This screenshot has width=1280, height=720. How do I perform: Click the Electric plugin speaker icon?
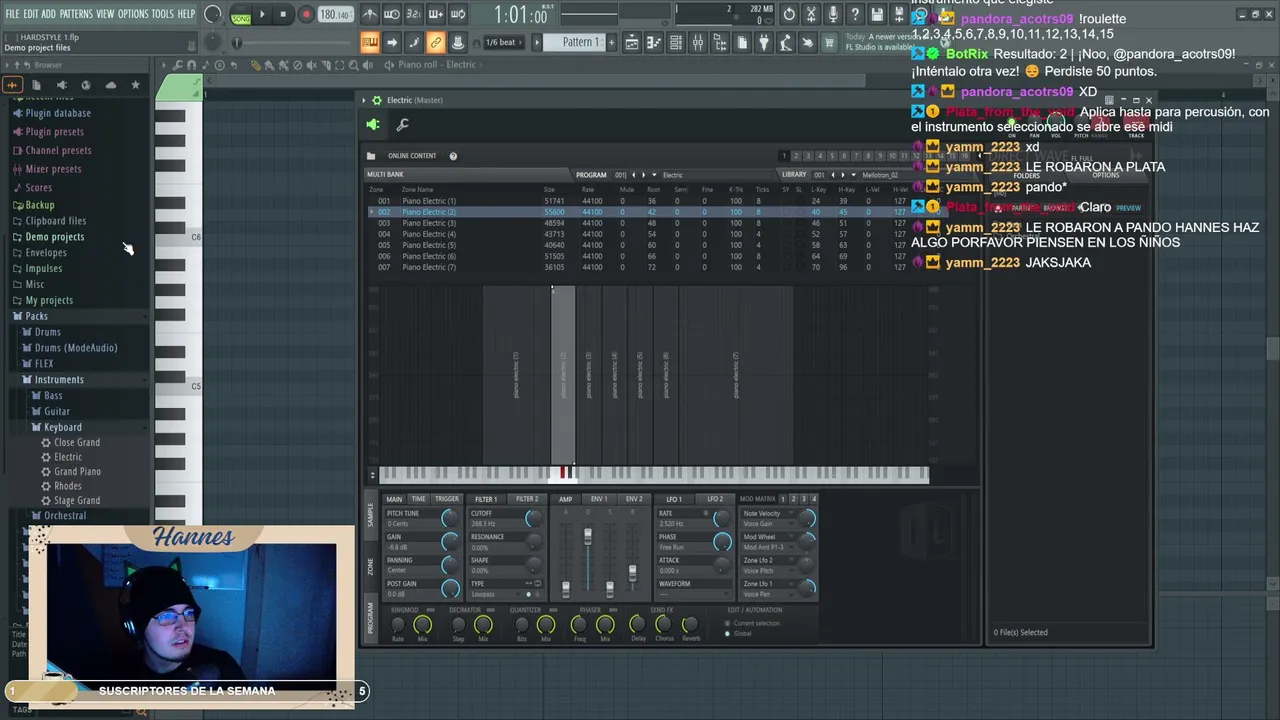coord(373,125)
